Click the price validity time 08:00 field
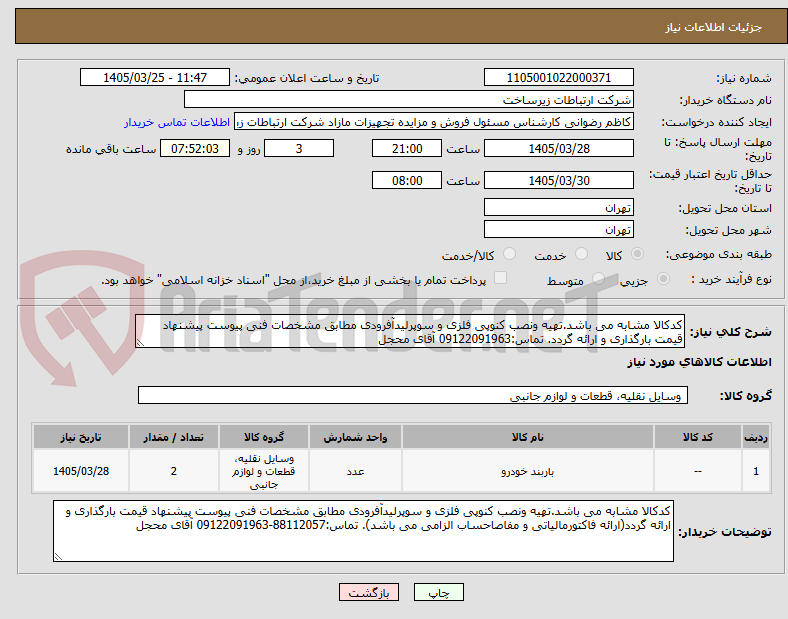788x619 pixels. pyautogui.click(x=407, y=180)
